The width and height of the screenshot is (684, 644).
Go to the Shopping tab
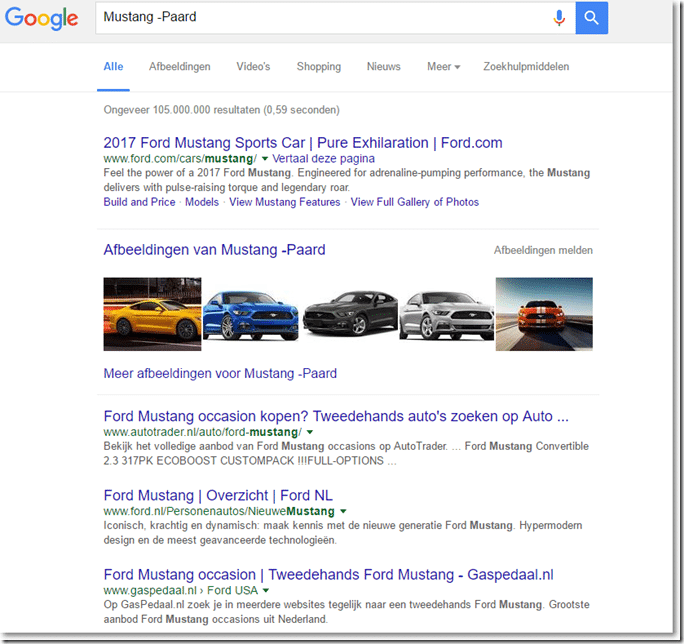[319, 67]
